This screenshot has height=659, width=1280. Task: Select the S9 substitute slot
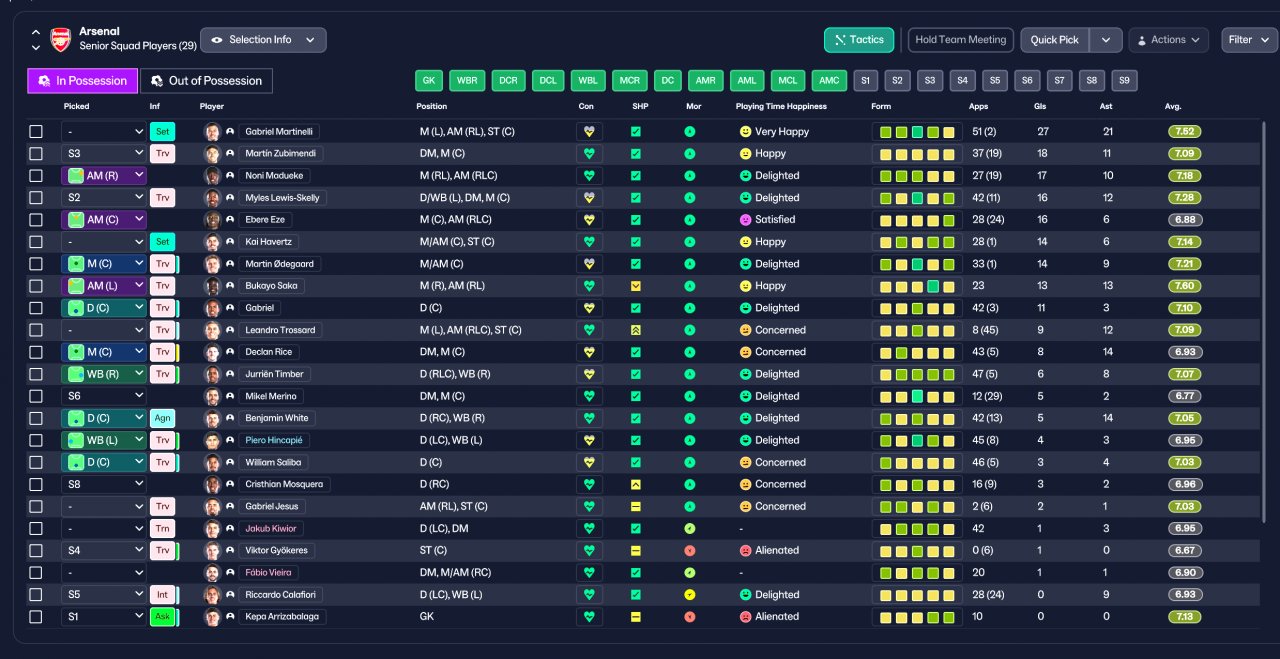pyautogui.click(x=1123, y=81)
